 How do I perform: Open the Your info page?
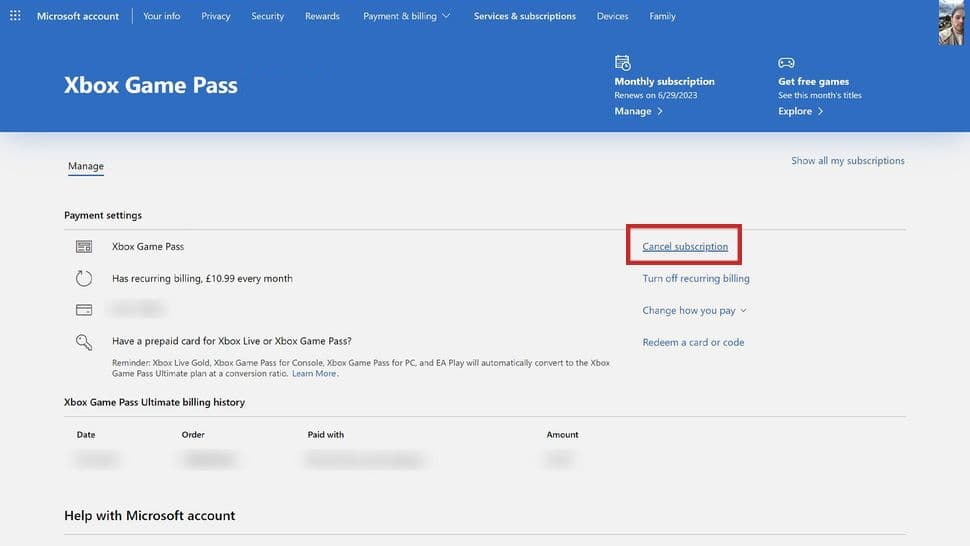[161, 16]
